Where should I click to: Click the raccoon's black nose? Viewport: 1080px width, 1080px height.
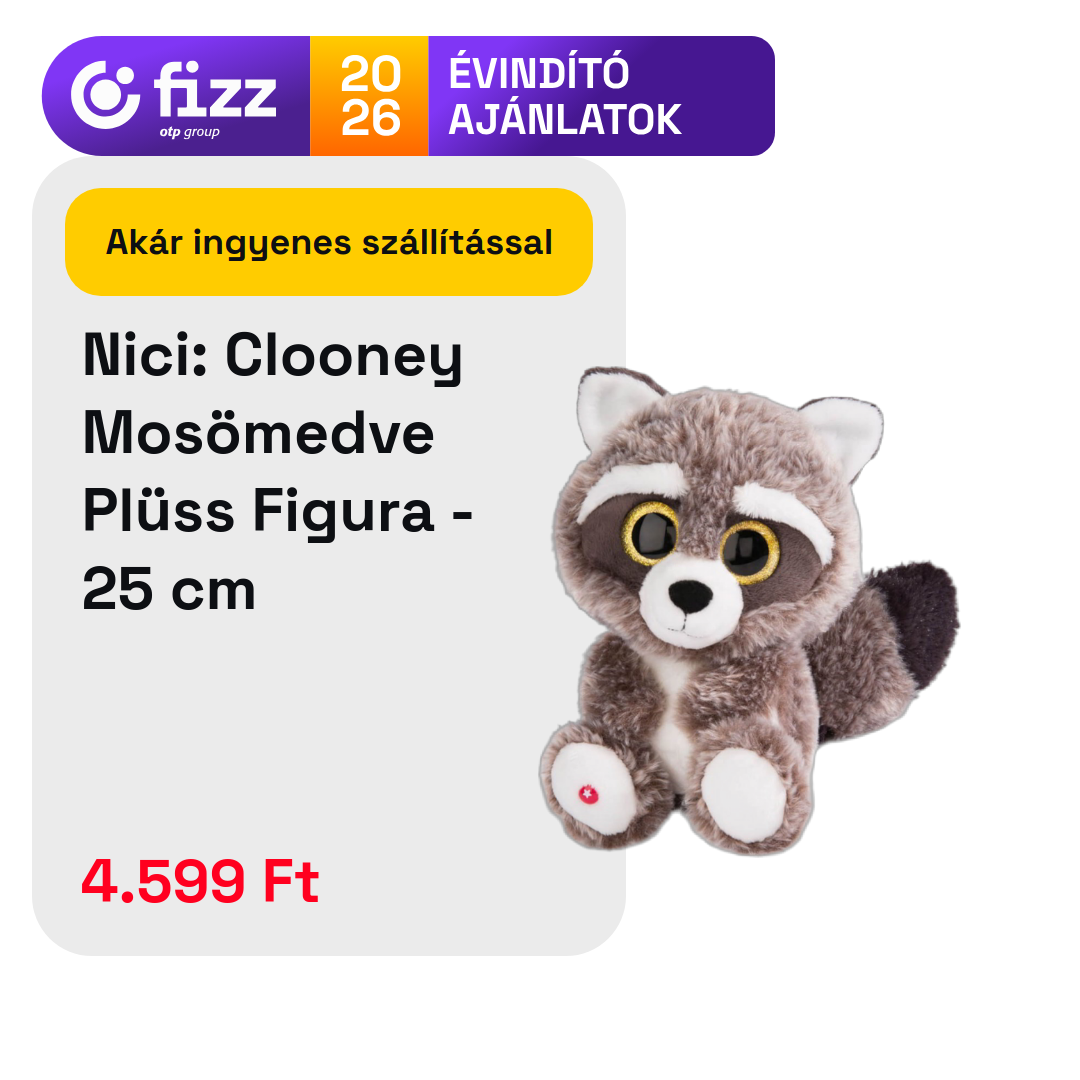689,595
